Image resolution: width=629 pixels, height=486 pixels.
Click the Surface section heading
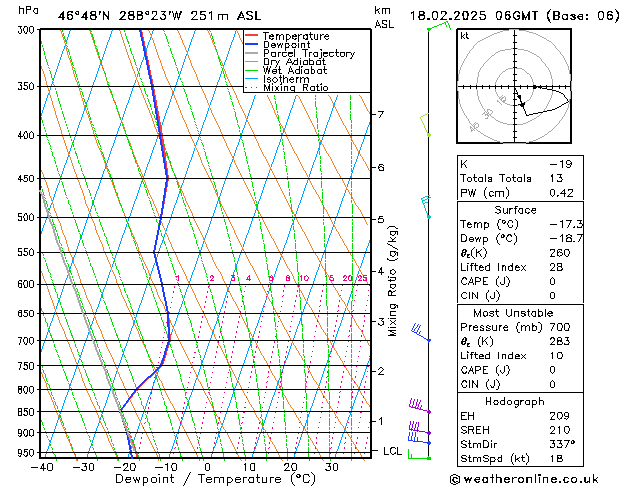[x=515, y=210]
